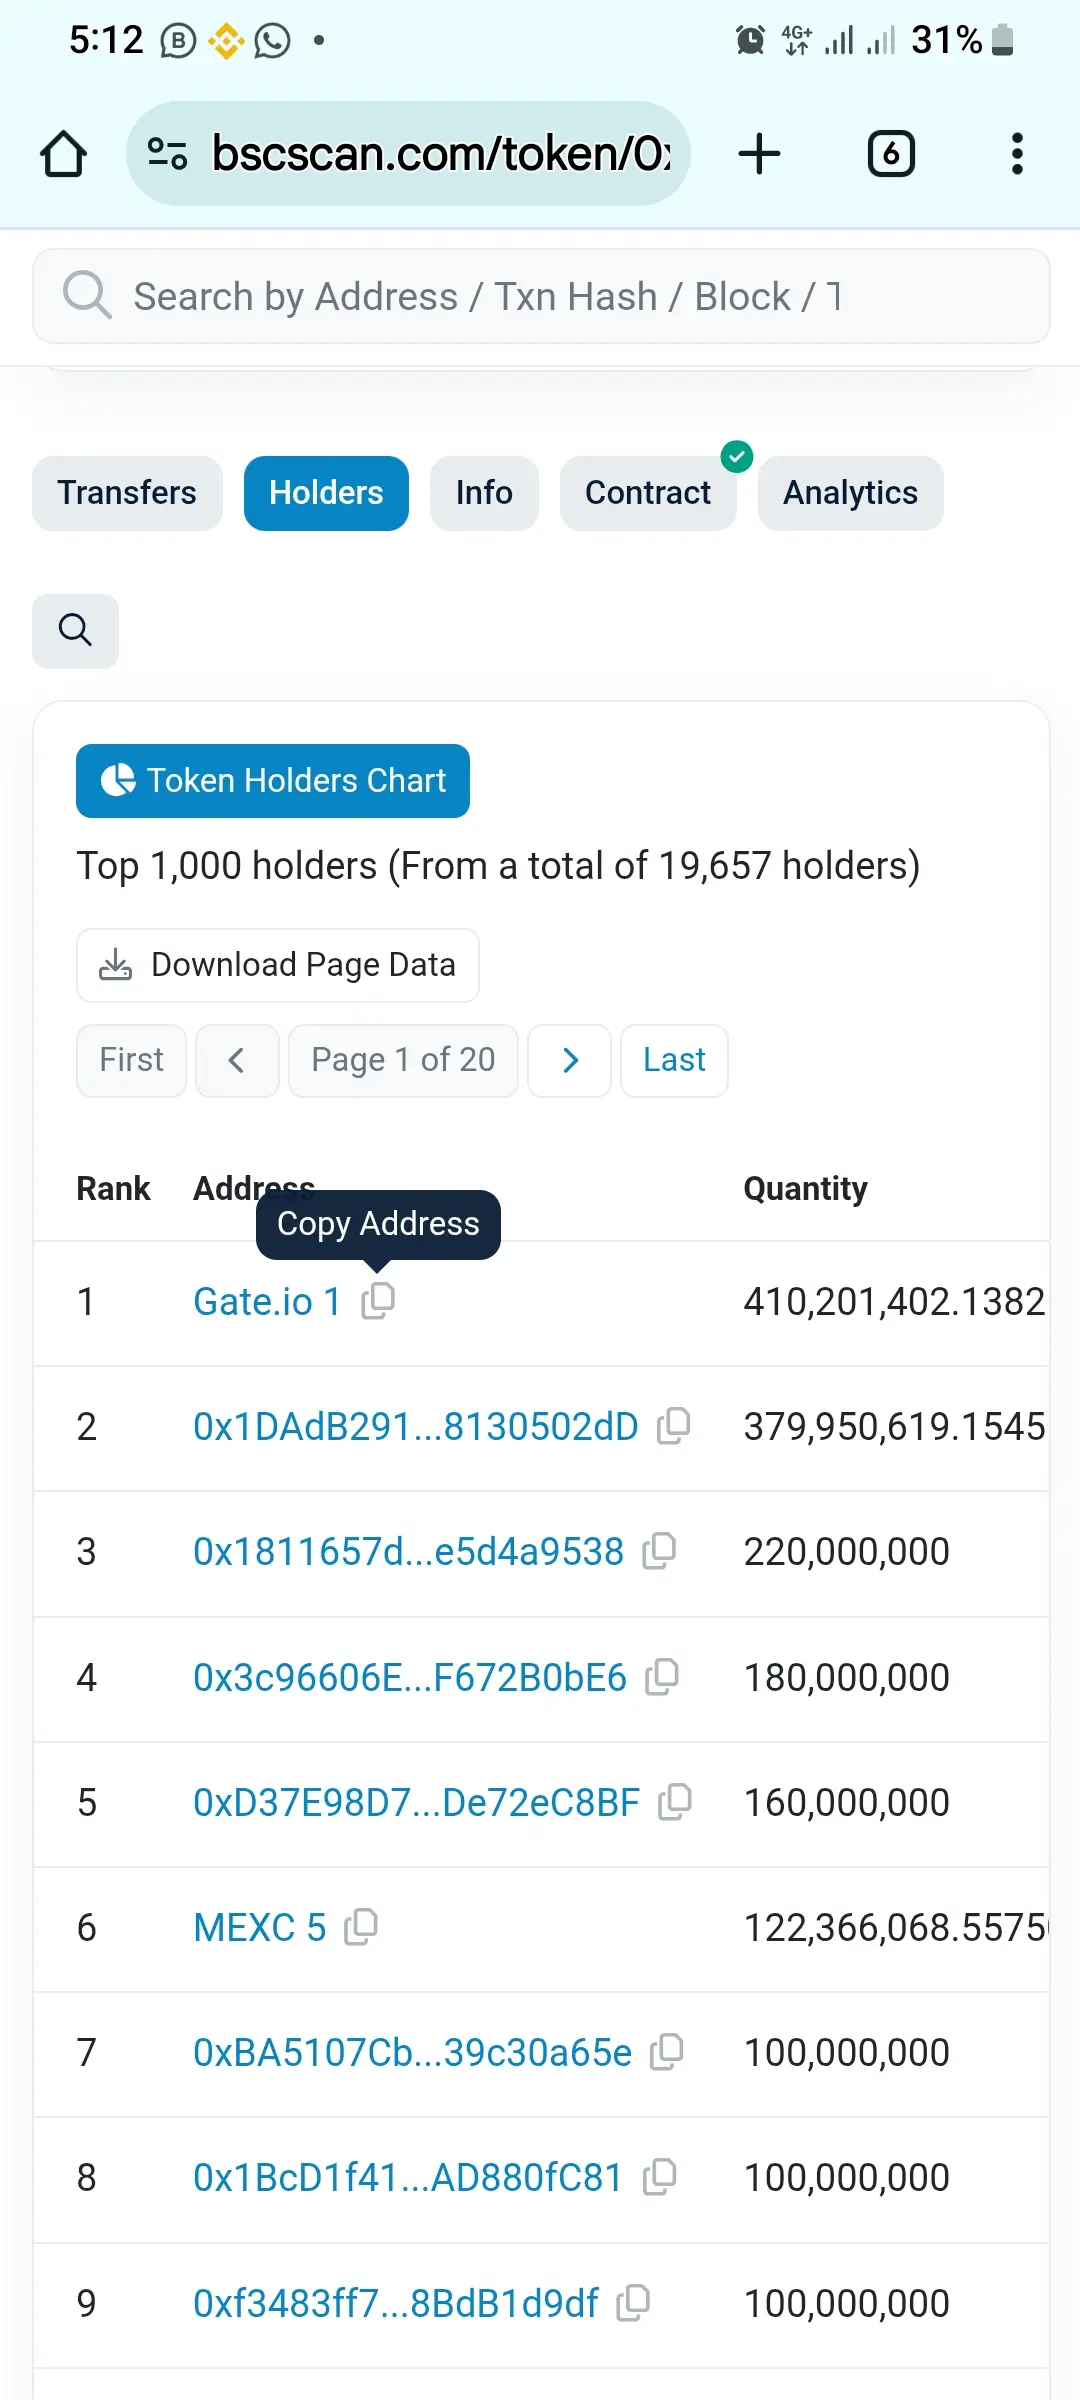
Task: Switch to the Transfers tab
Action: [127, 493]
